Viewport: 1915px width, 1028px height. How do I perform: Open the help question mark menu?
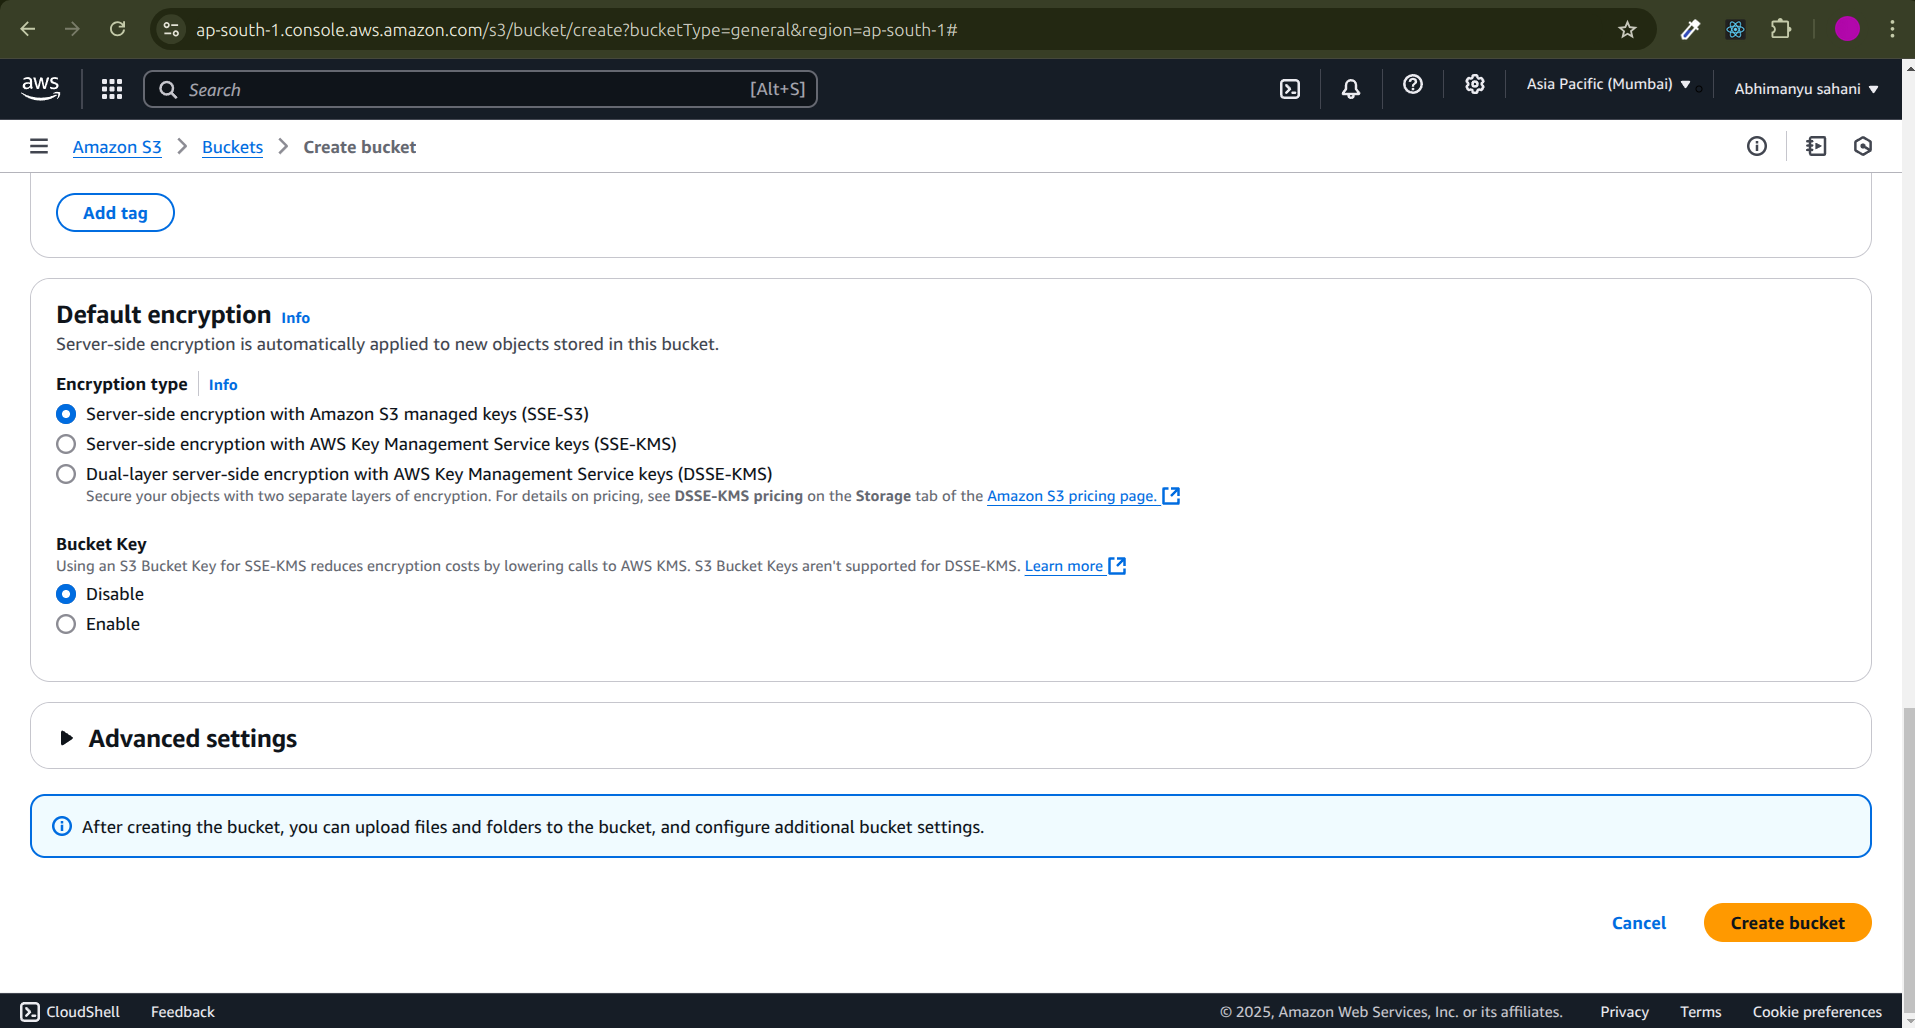(x=1413, y=85)
